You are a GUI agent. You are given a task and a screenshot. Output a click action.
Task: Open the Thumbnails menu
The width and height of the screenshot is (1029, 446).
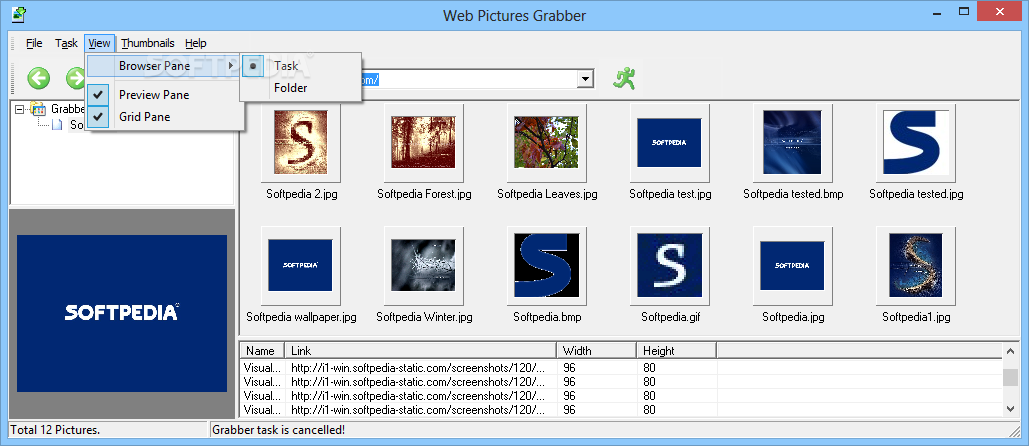pyautogui.click(x=148, y=43)
